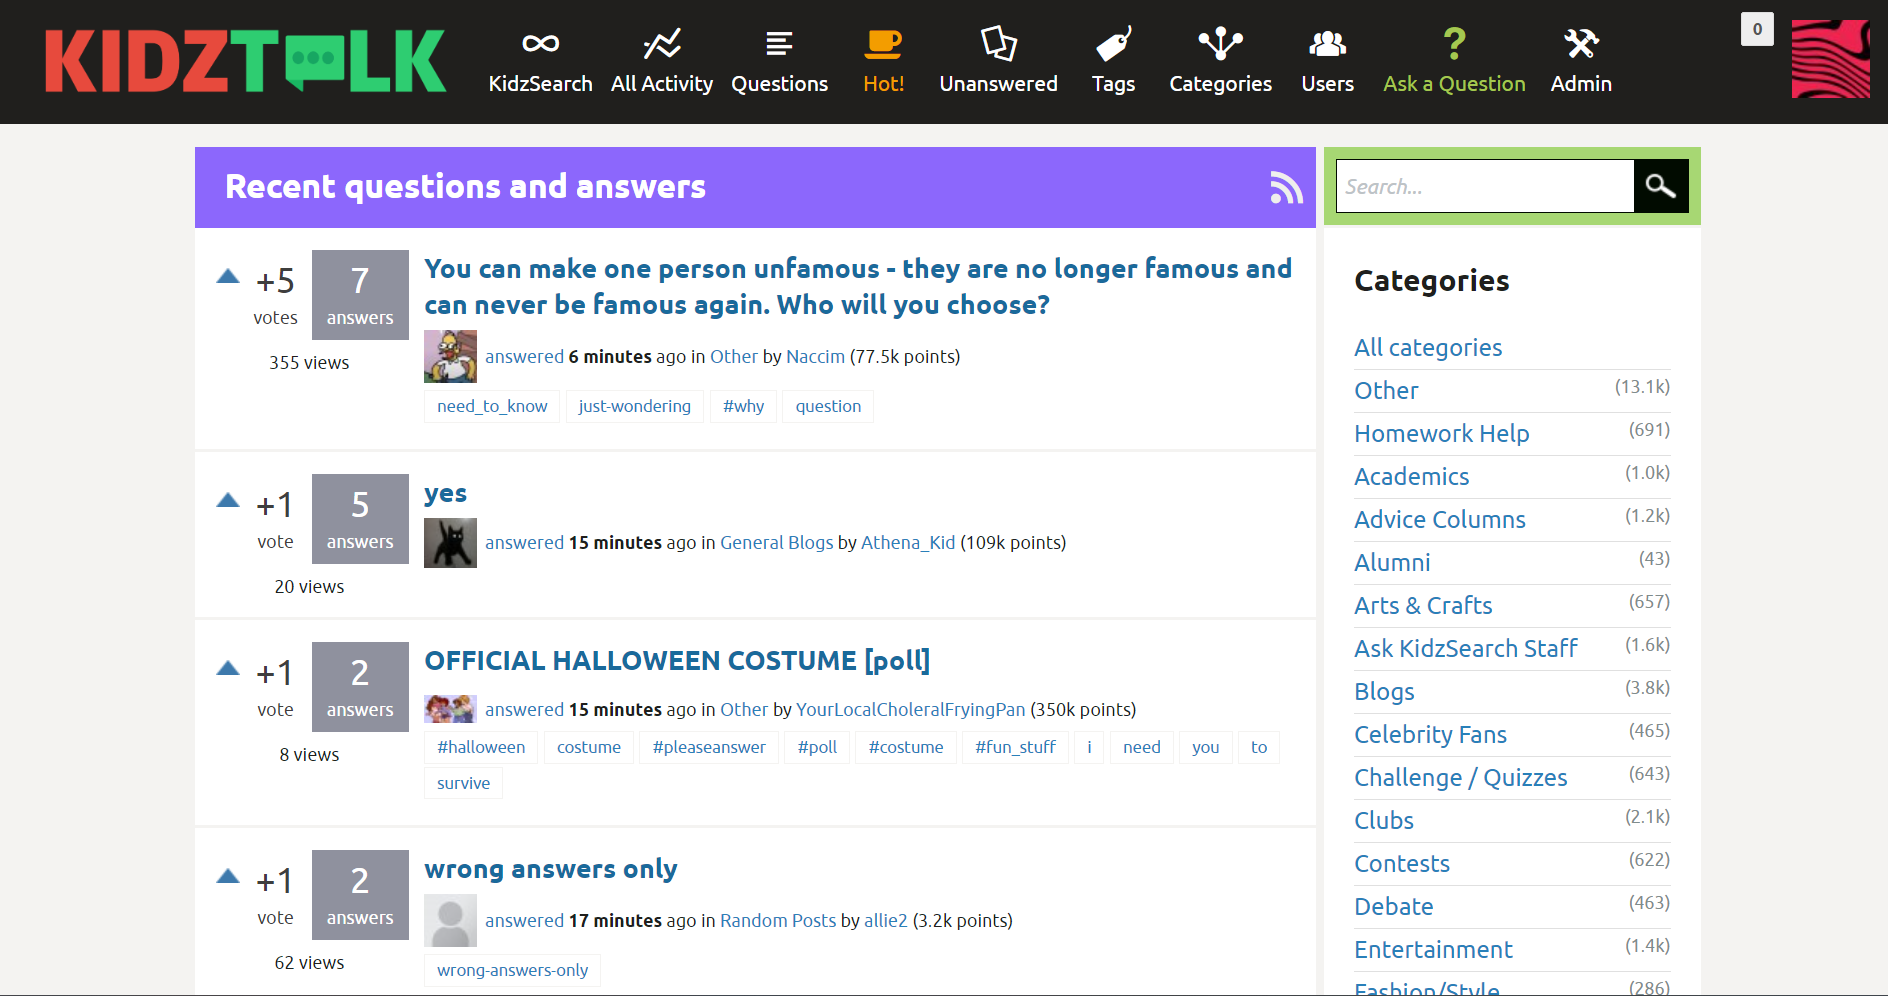Select the #poll tag
Viewport: 1888px width, 996px height.
[817, 747]
